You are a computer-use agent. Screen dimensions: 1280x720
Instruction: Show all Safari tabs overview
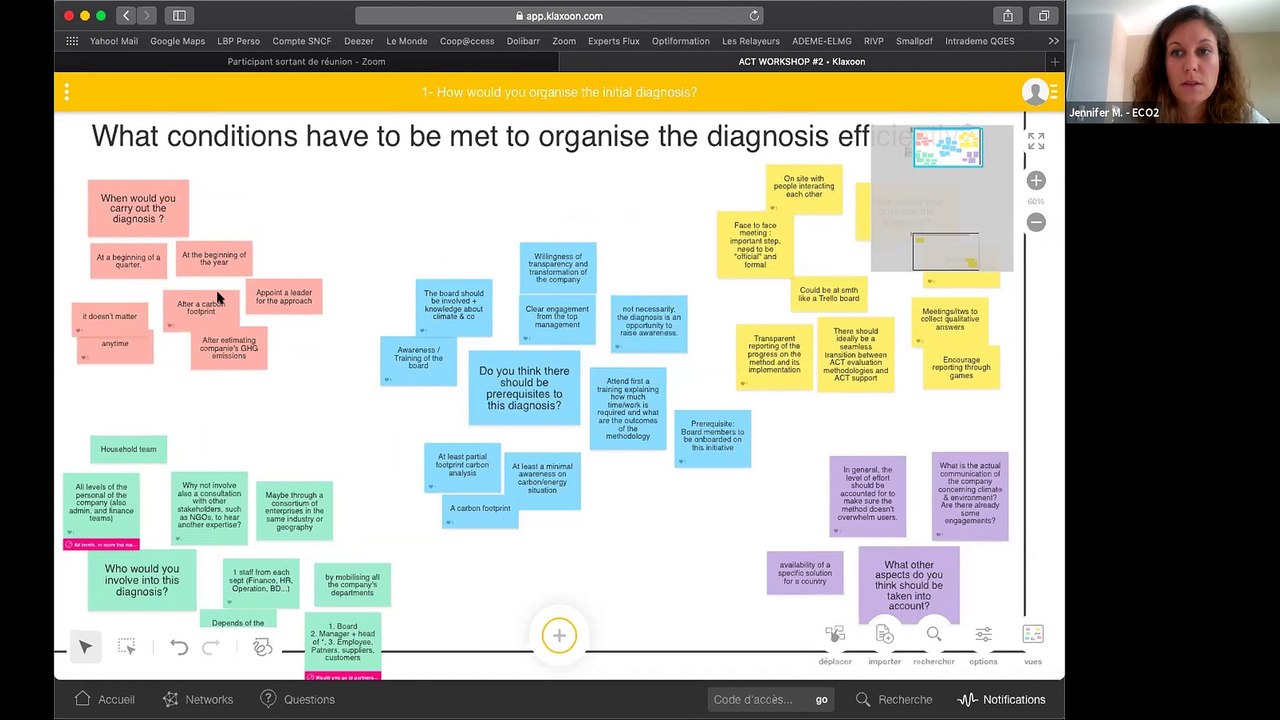(x=1044, y=16)
